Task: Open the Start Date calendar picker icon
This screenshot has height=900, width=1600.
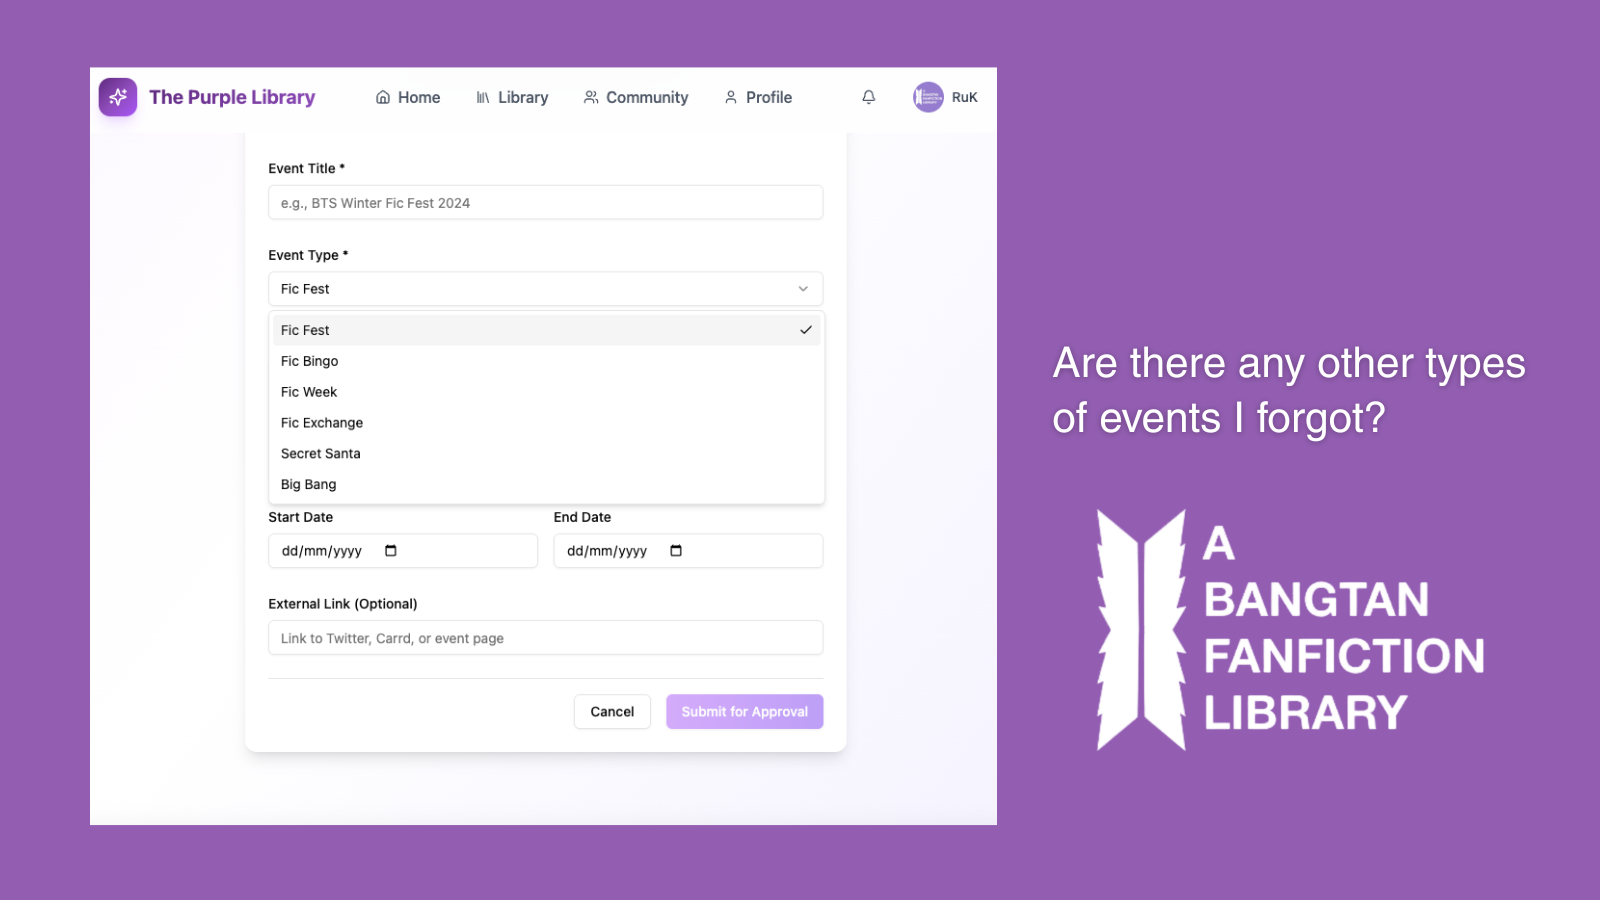Action: [391, 551]
